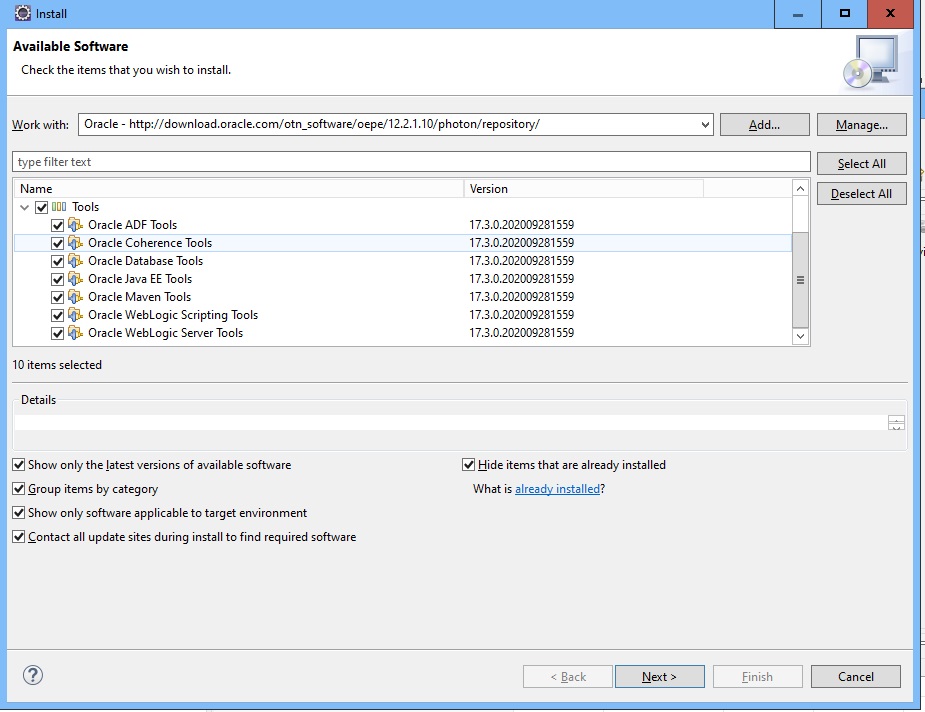
Task: Click the list scroll down arrow
Action: pyautogui.click(x=800, y=336)
